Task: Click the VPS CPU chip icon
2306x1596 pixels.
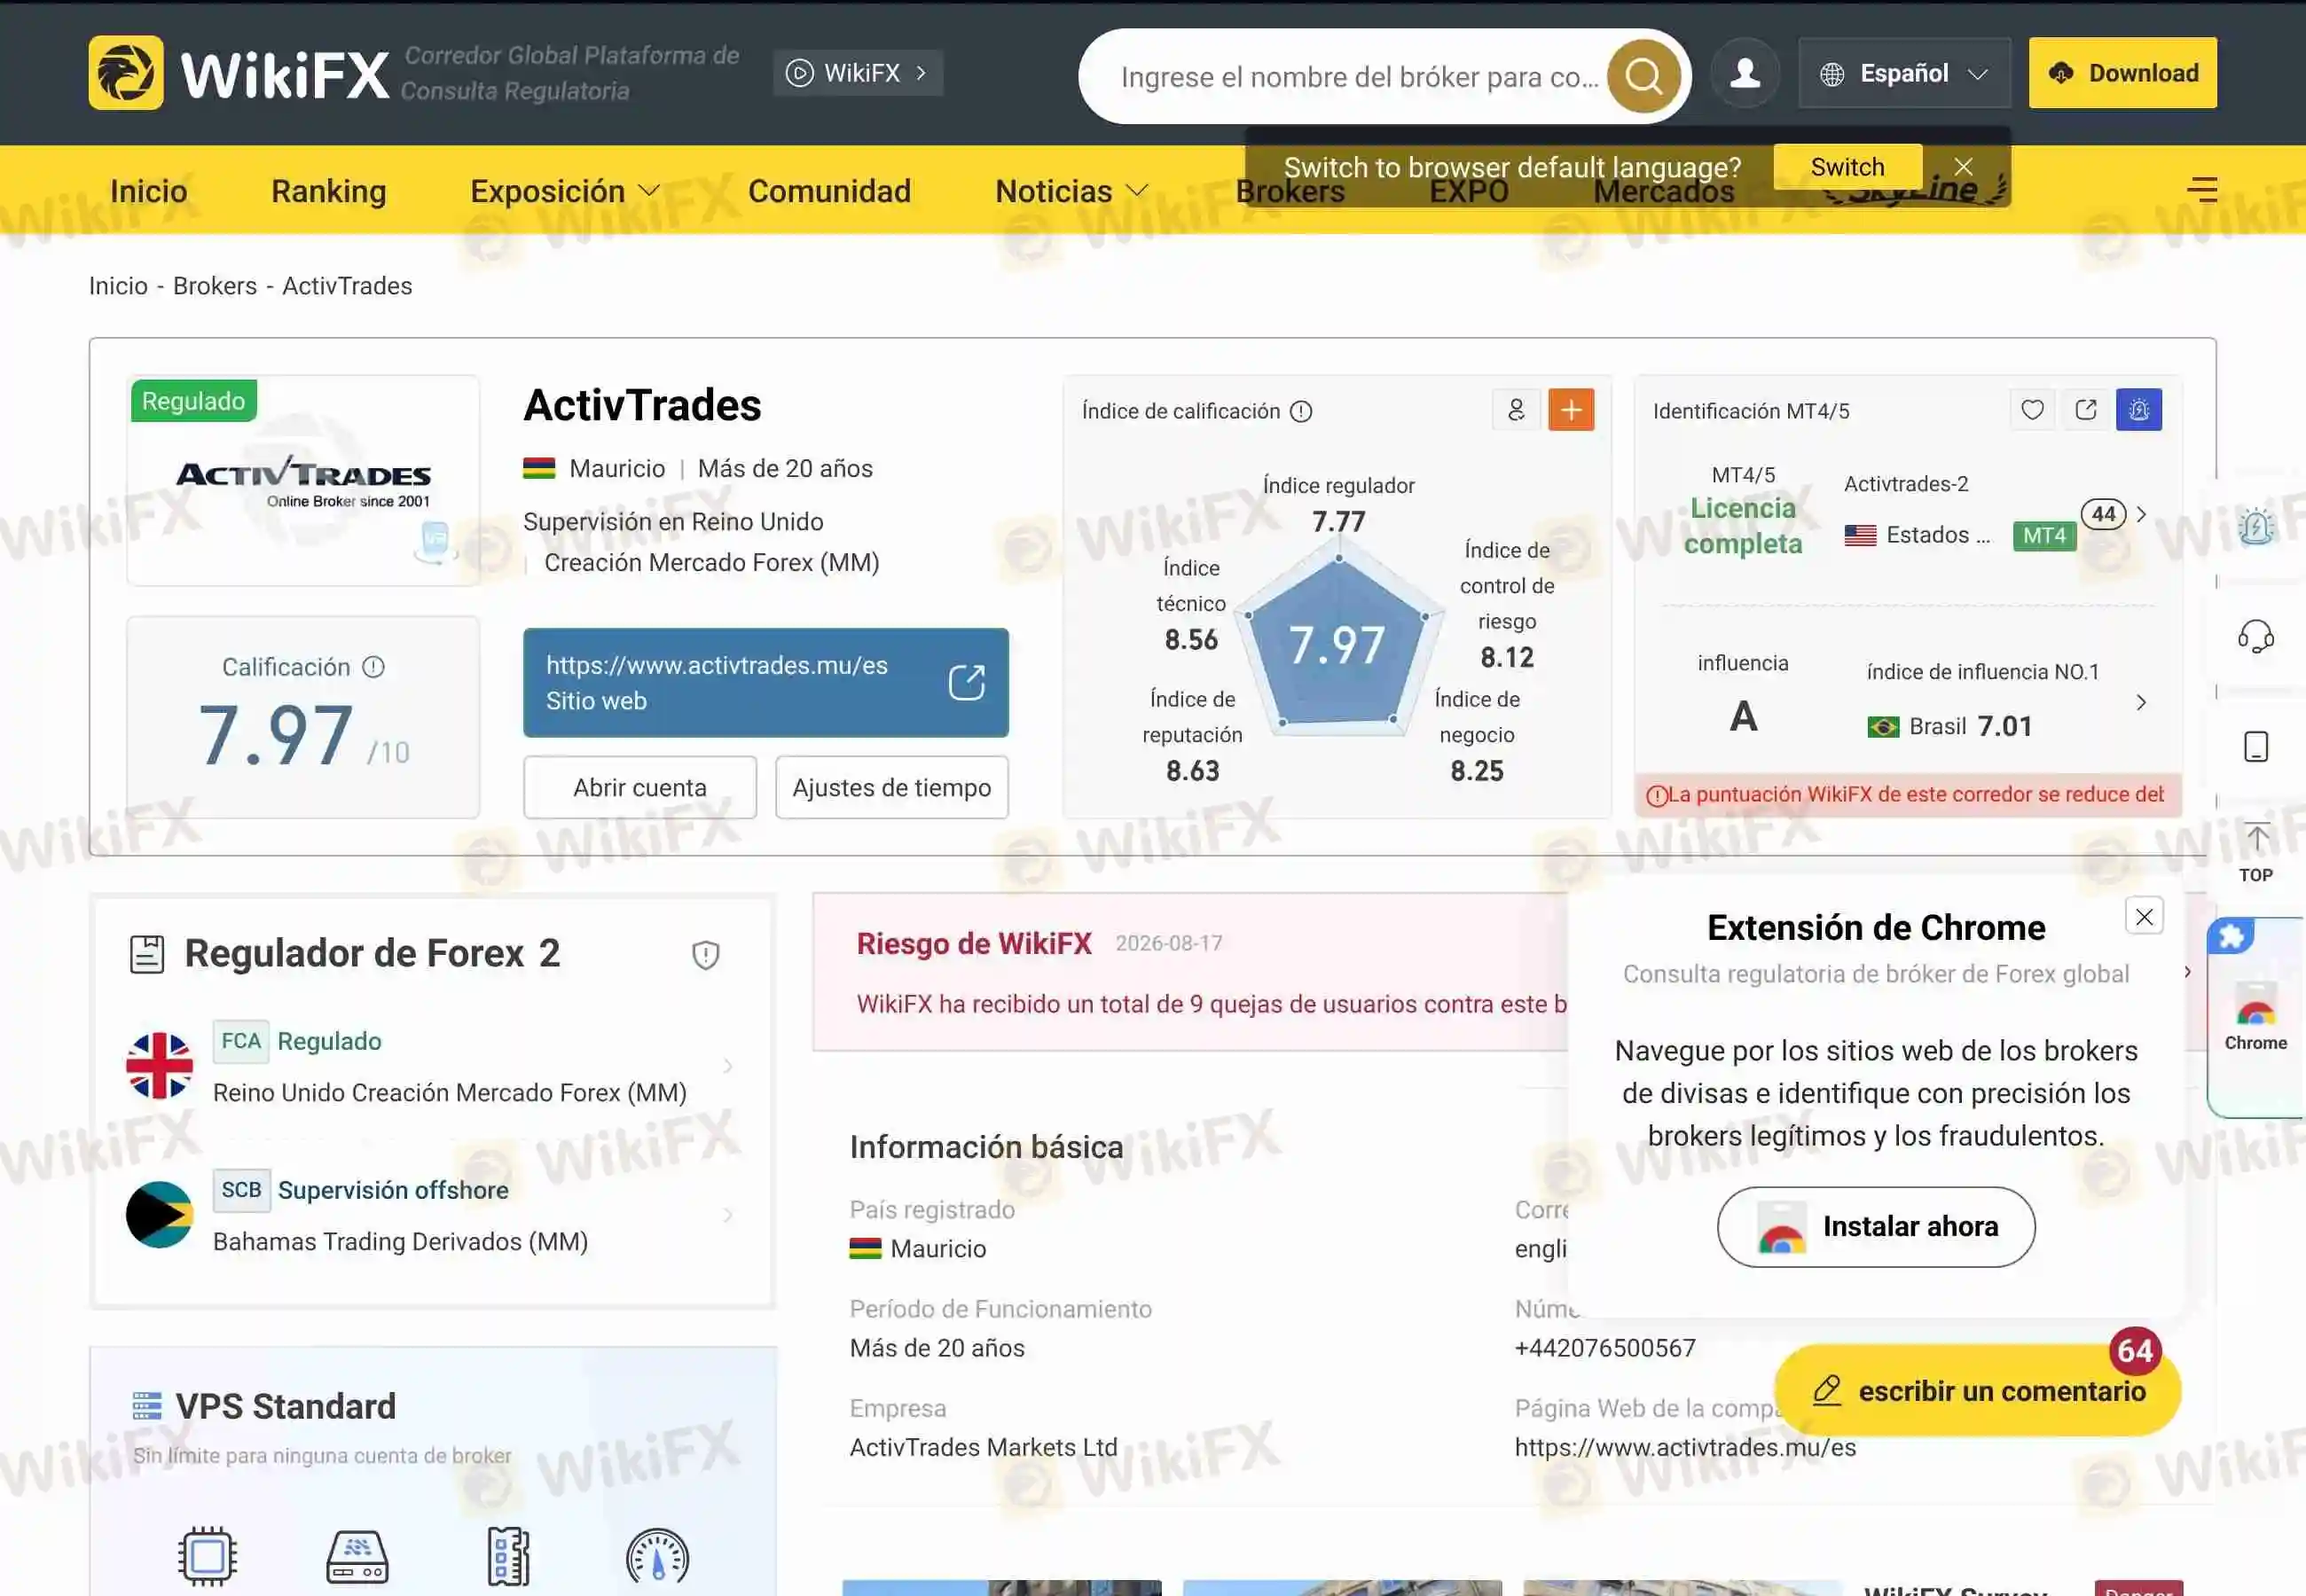Action: pos(207,1556)
